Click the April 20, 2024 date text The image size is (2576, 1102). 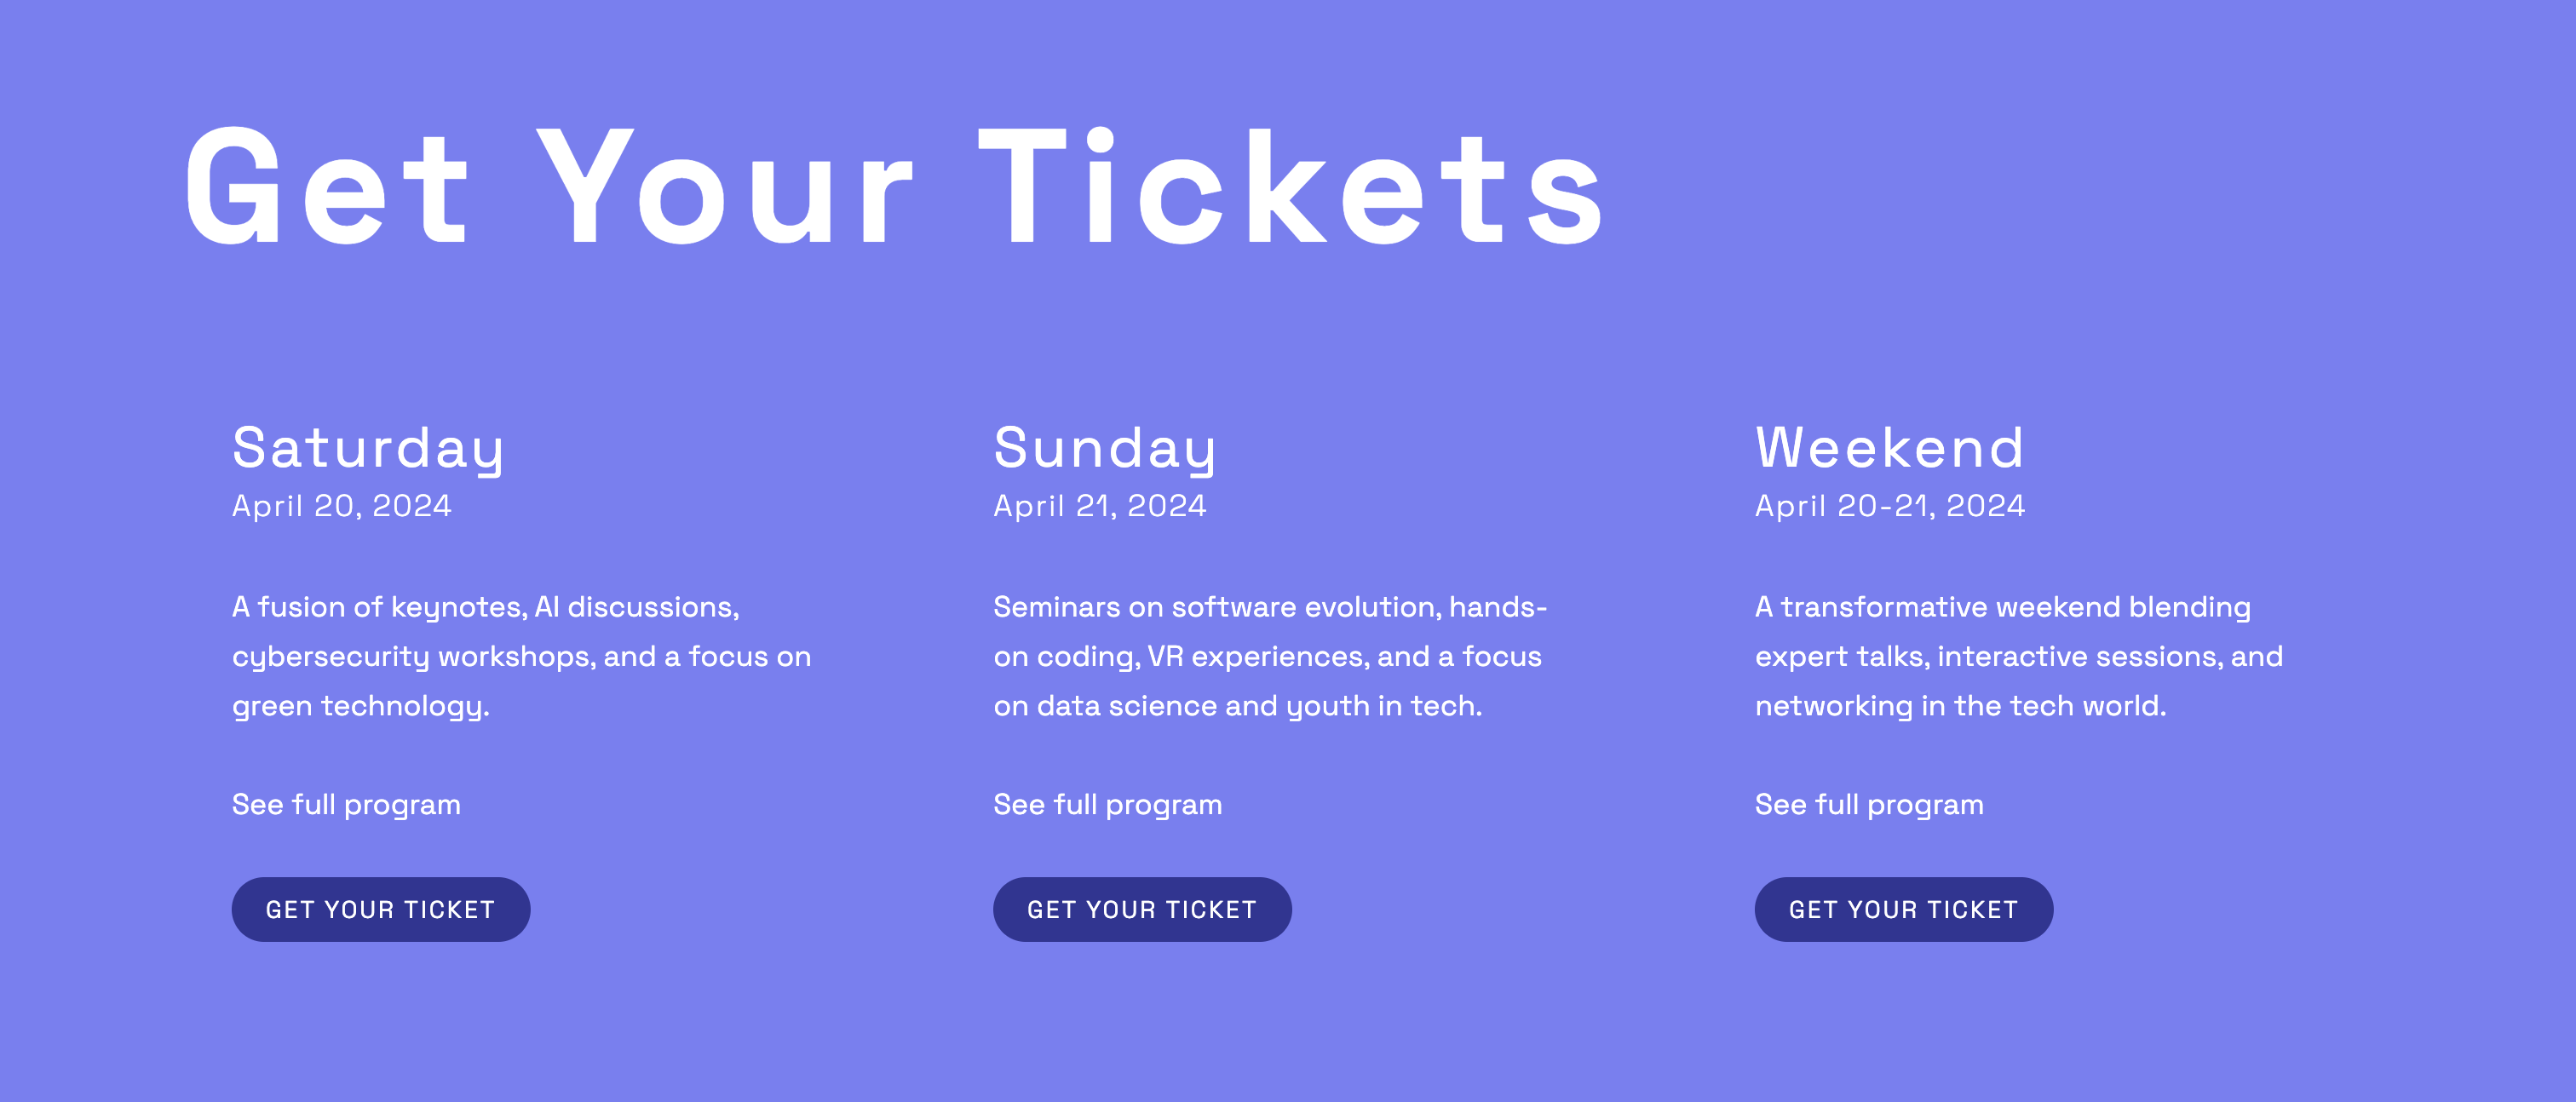[343, 507]
